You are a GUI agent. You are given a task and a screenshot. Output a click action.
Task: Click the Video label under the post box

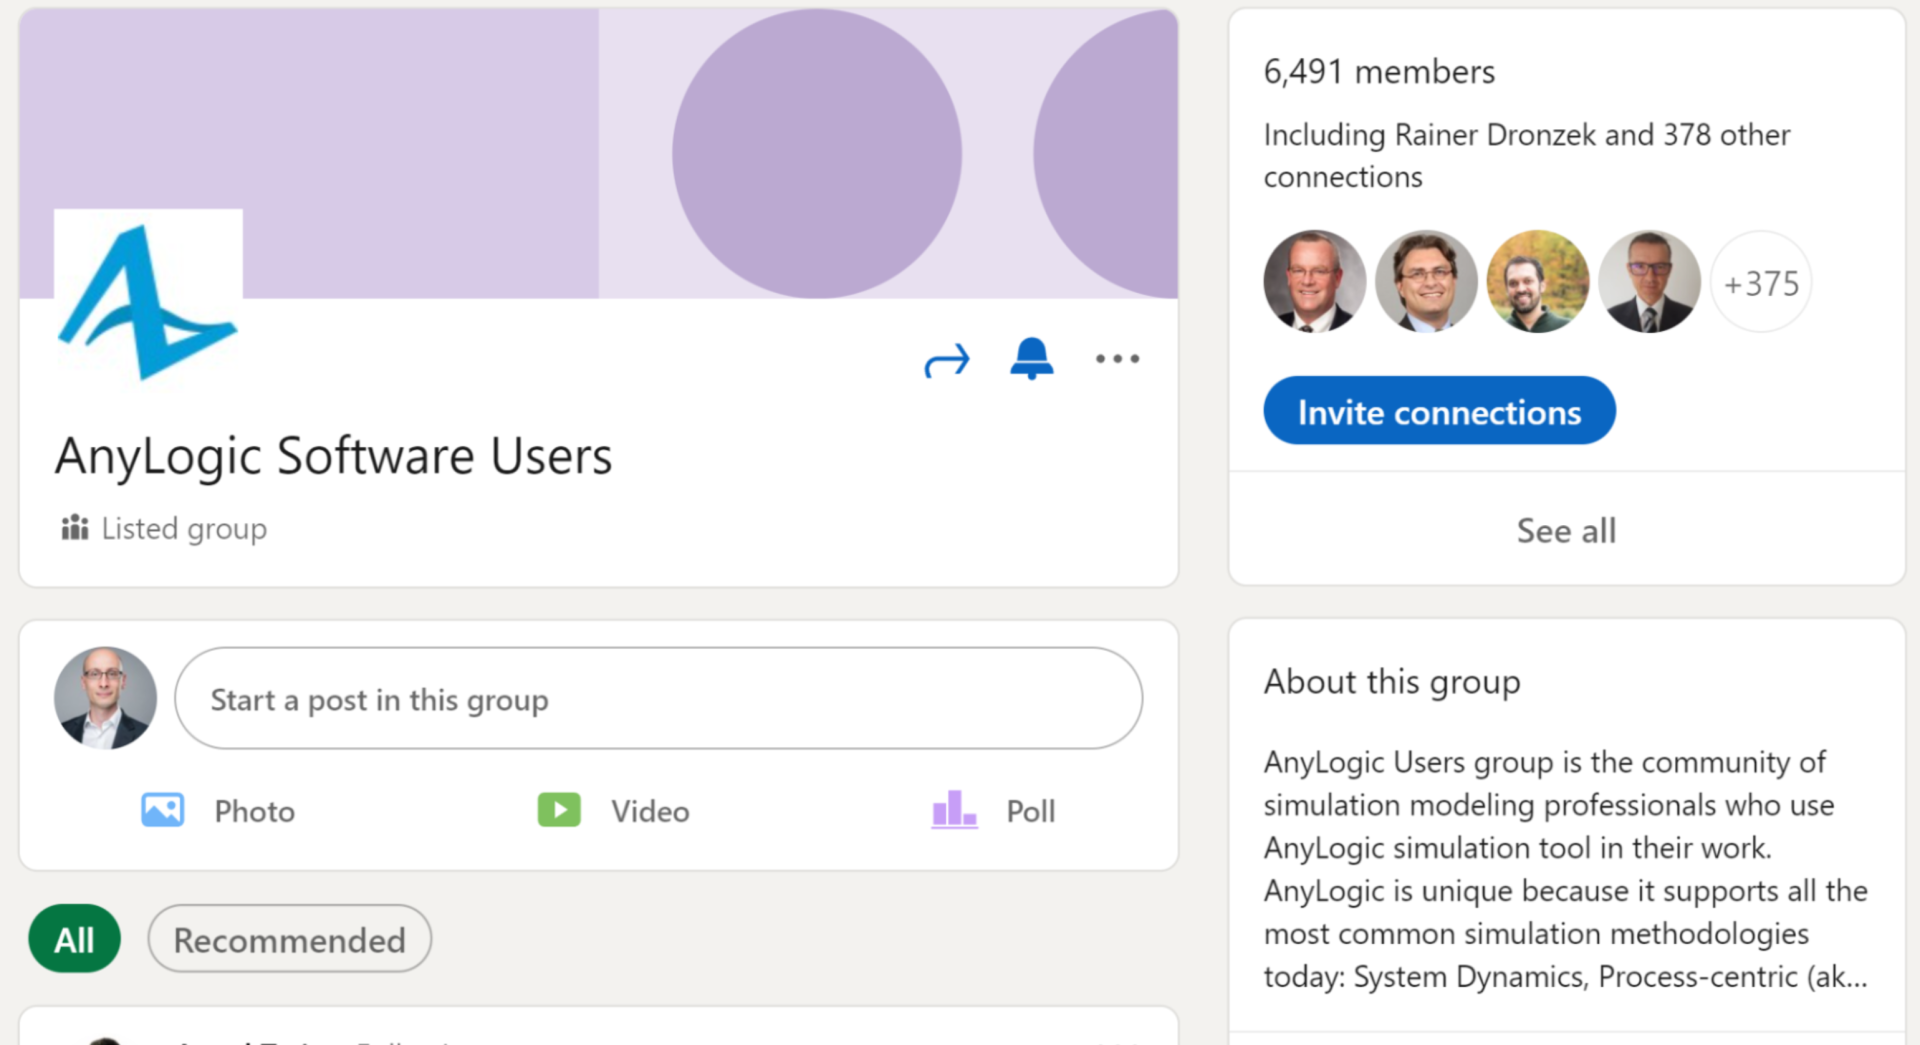[x=650, y=811]
